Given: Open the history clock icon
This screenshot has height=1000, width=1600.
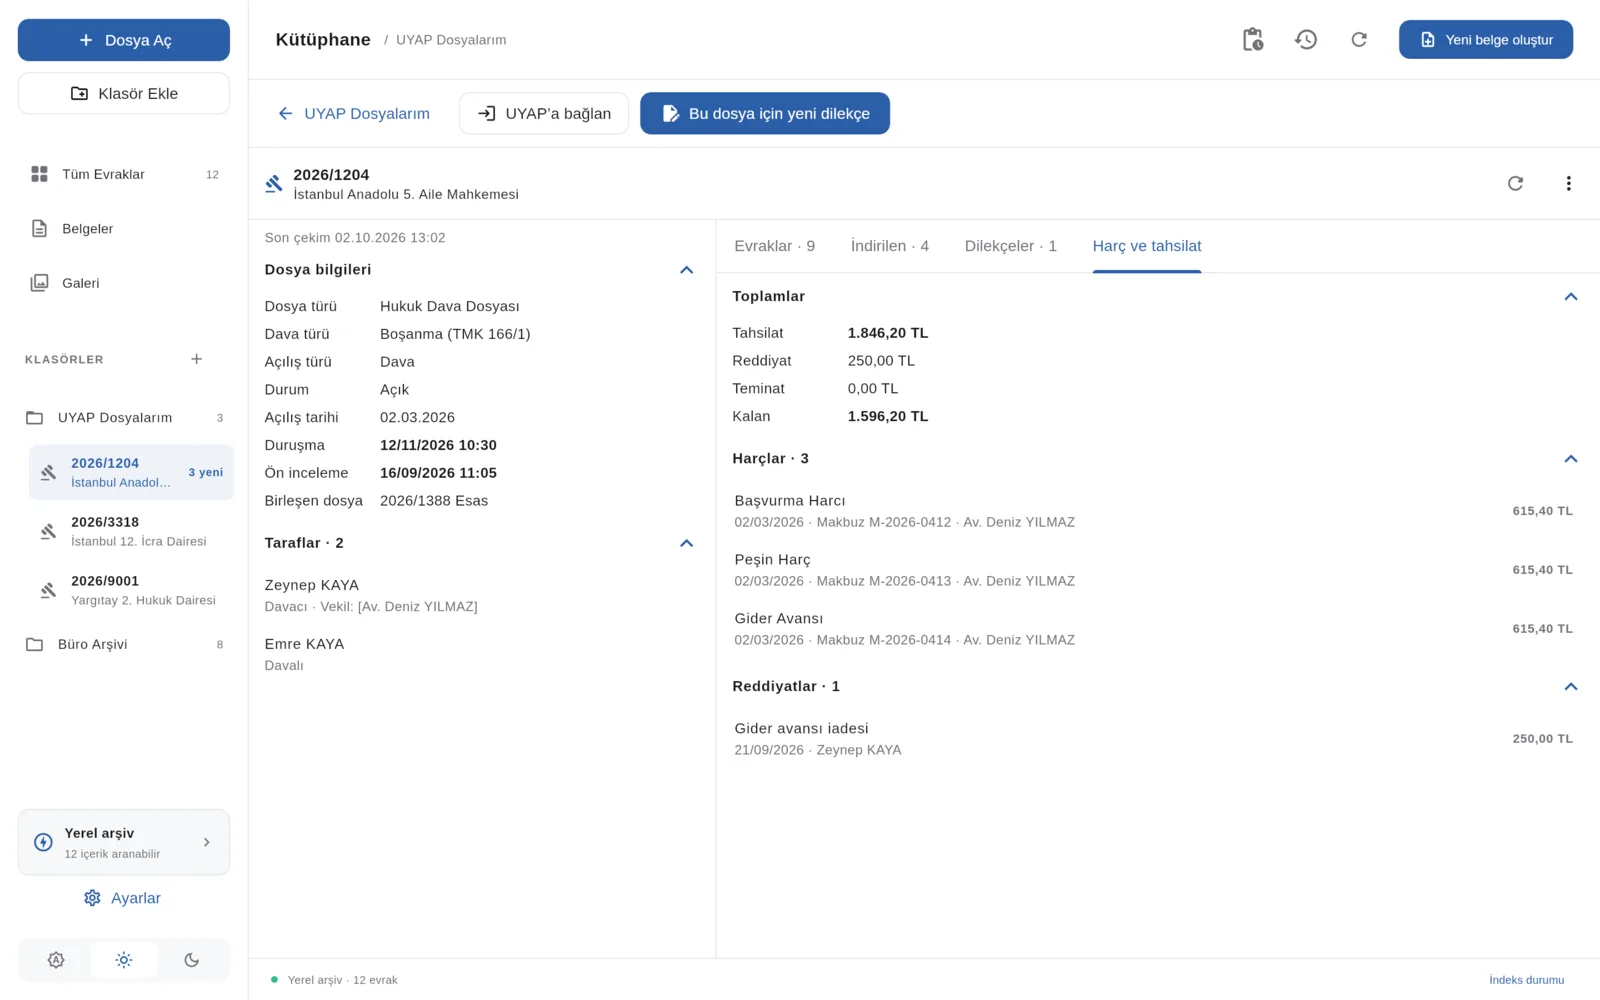Looking at the screenshot, I should tap(1305, 40).
